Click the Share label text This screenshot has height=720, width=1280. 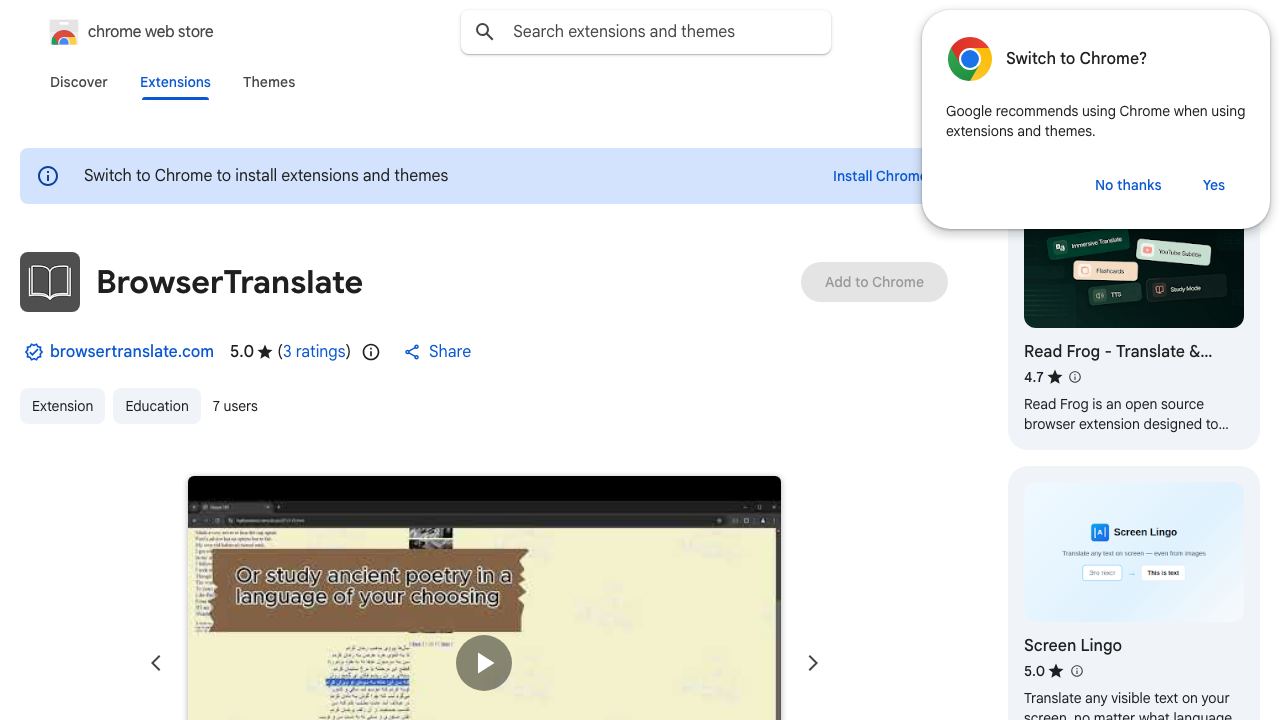[450, 352]
